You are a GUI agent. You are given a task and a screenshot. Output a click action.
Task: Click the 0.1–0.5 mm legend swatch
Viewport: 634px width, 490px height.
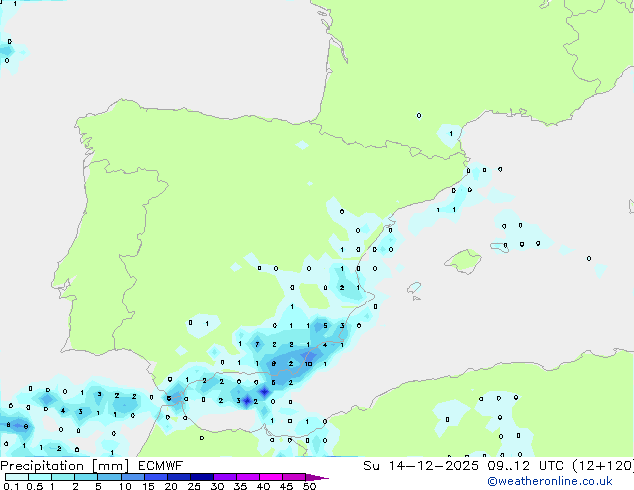17,477
